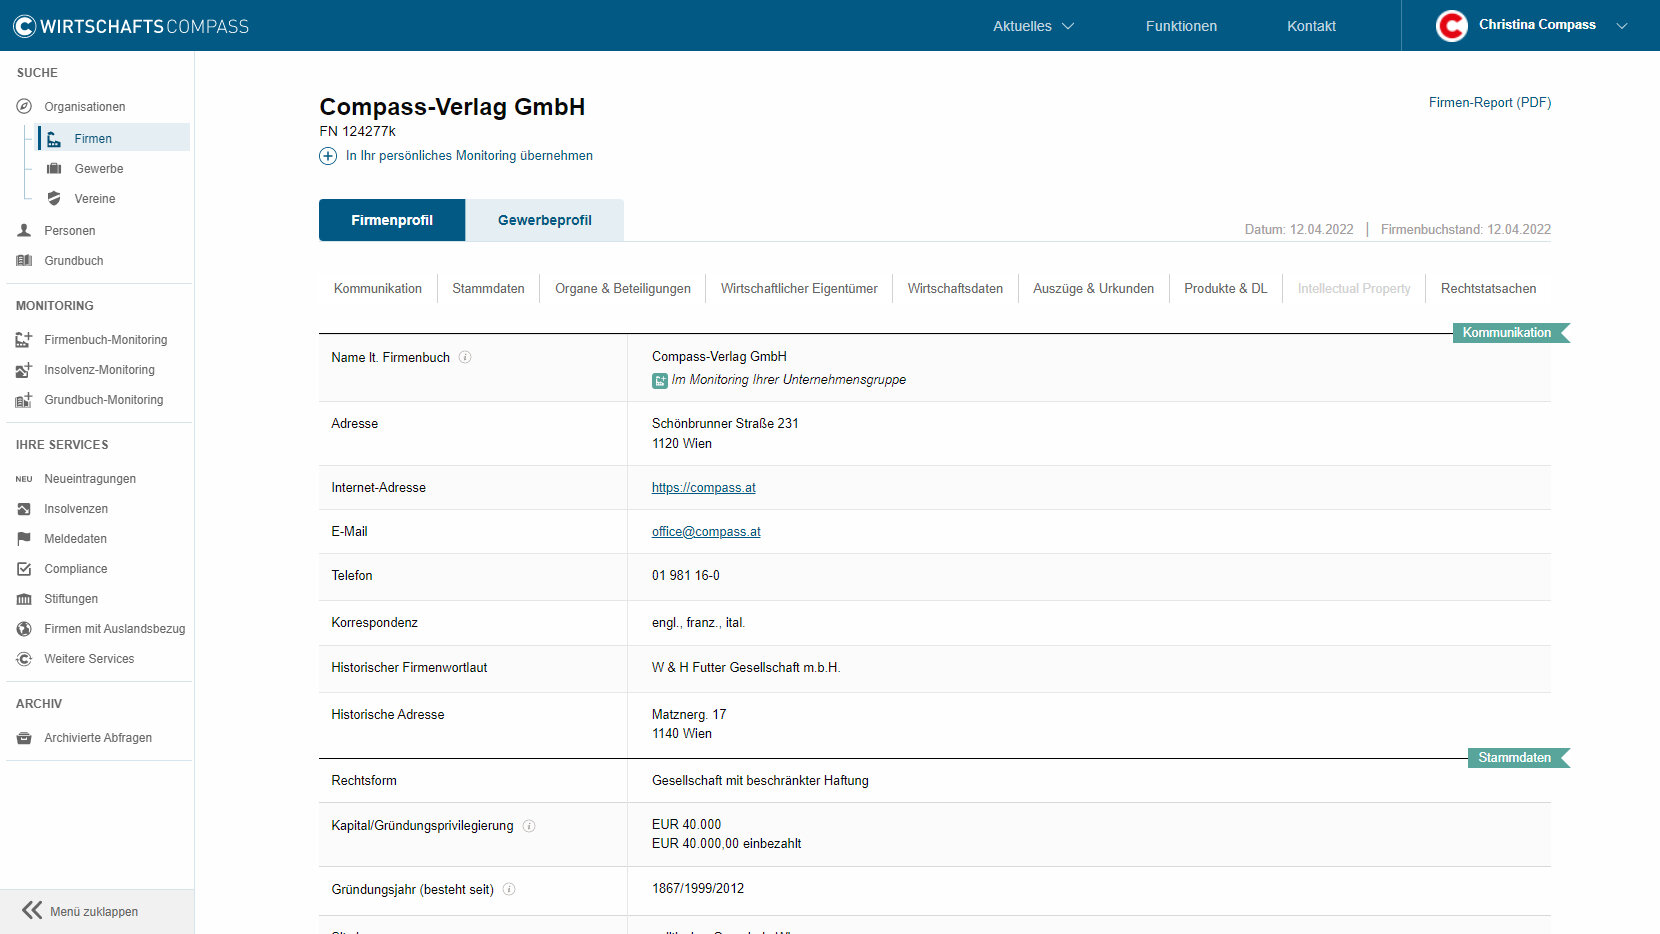Screen dimensions: 1660x934
Task: Click info icon next to Kapital/Gründungsprivilegierung
Action: tap(529, 826)
